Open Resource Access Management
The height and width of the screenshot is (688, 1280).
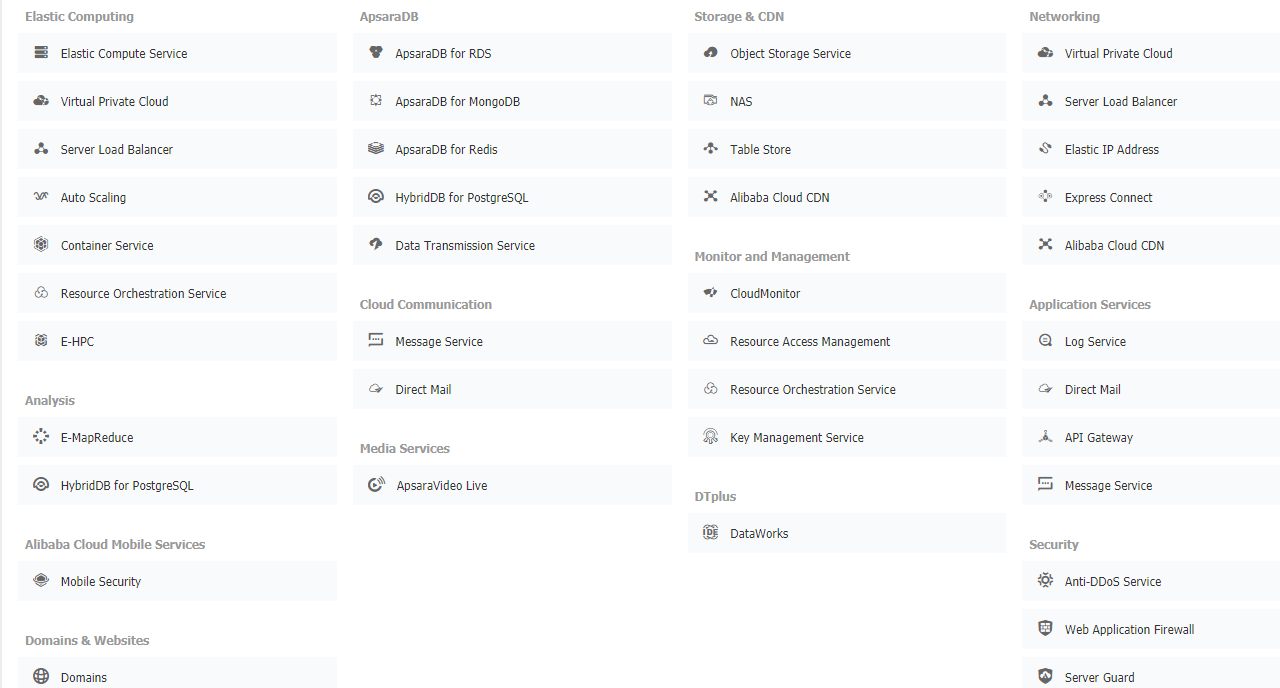tap(847, 341)
